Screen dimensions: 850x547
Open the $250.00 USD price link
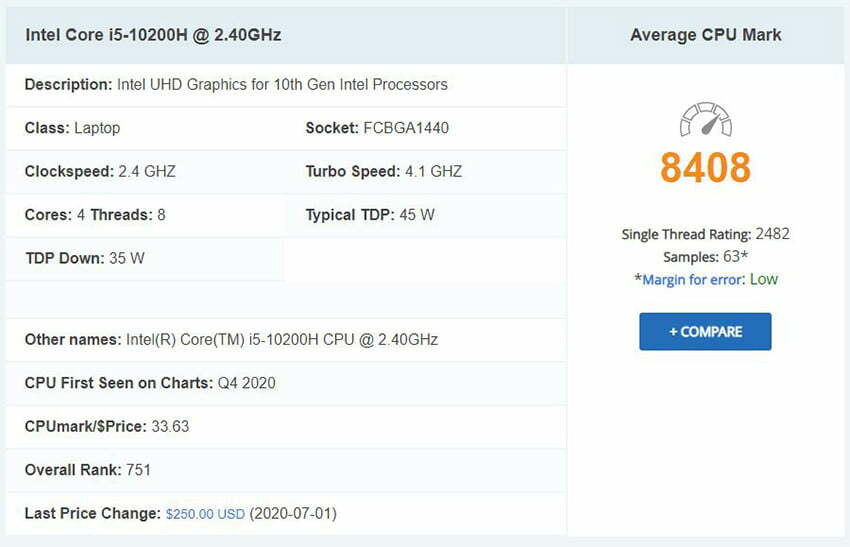pos(205,514)
